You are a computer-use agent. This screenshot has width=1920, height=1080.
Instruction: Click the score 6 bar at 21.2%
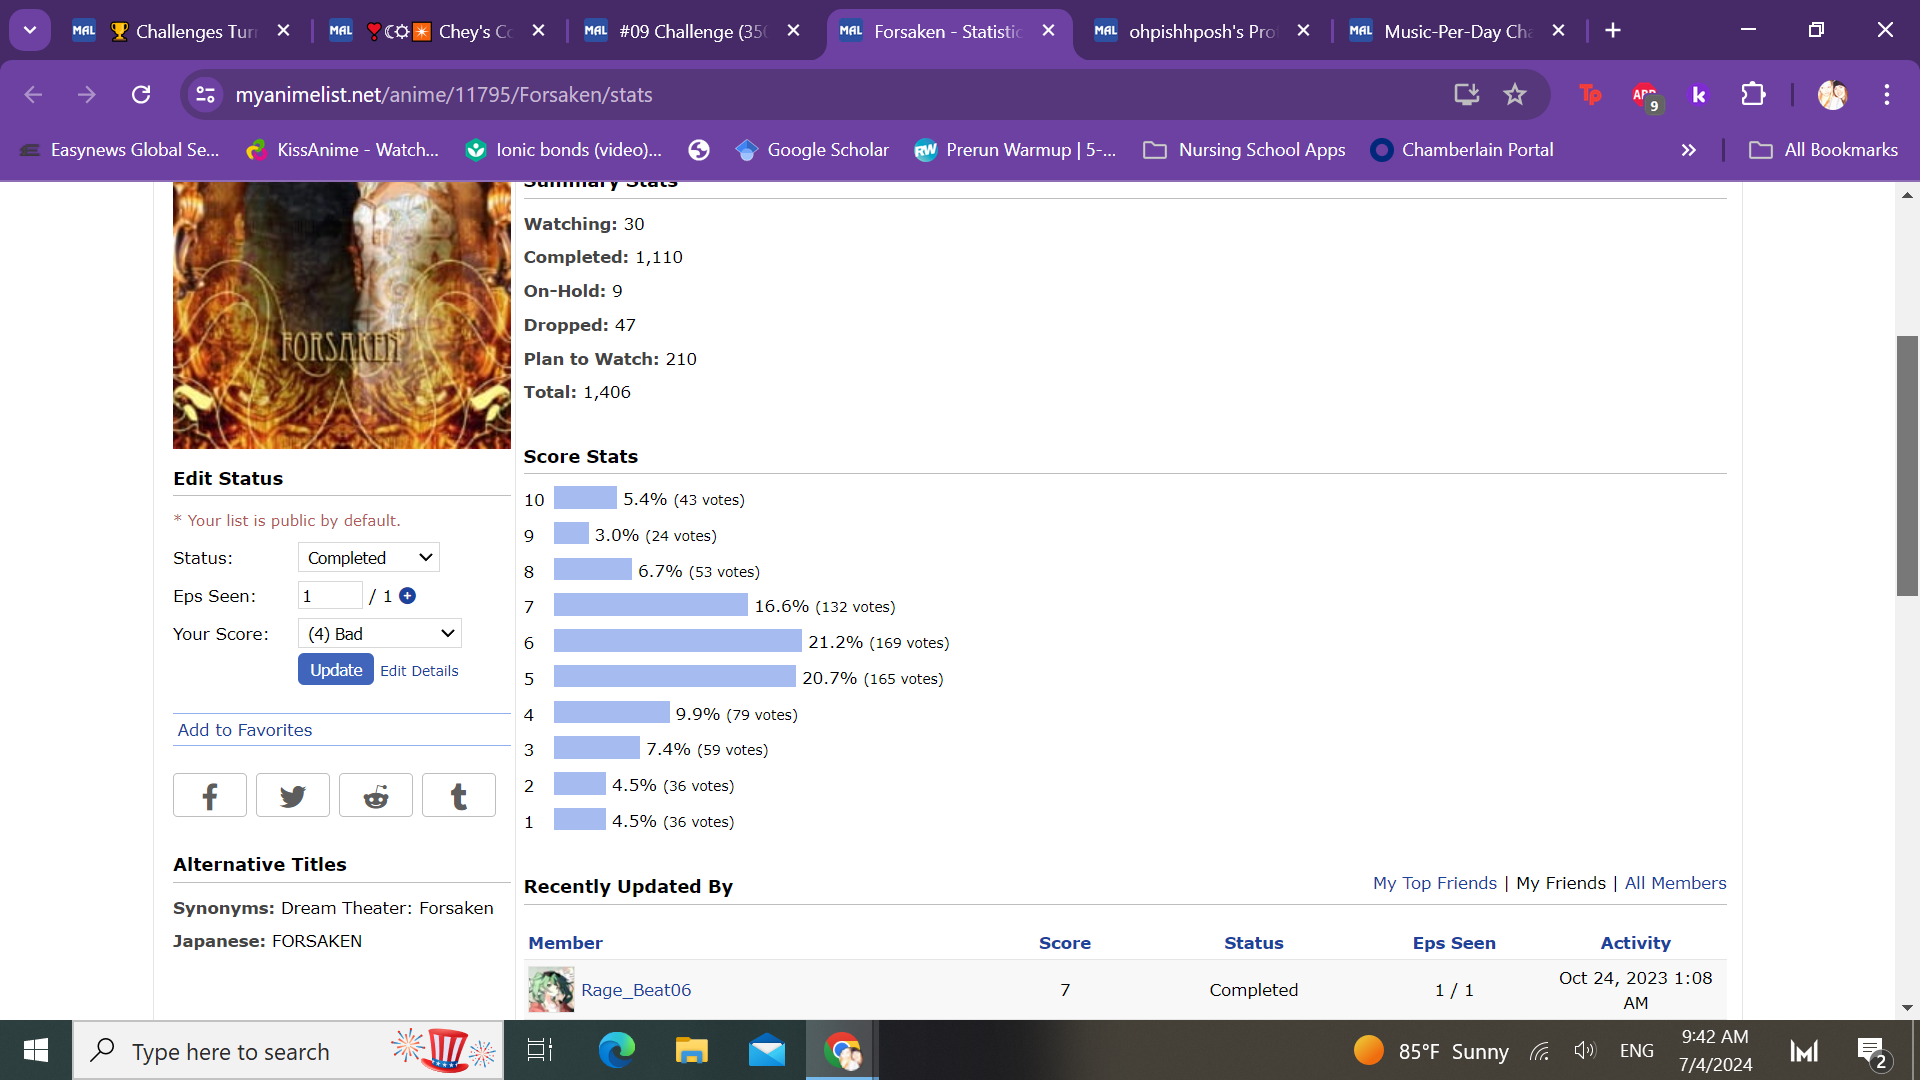click(678, 641)
